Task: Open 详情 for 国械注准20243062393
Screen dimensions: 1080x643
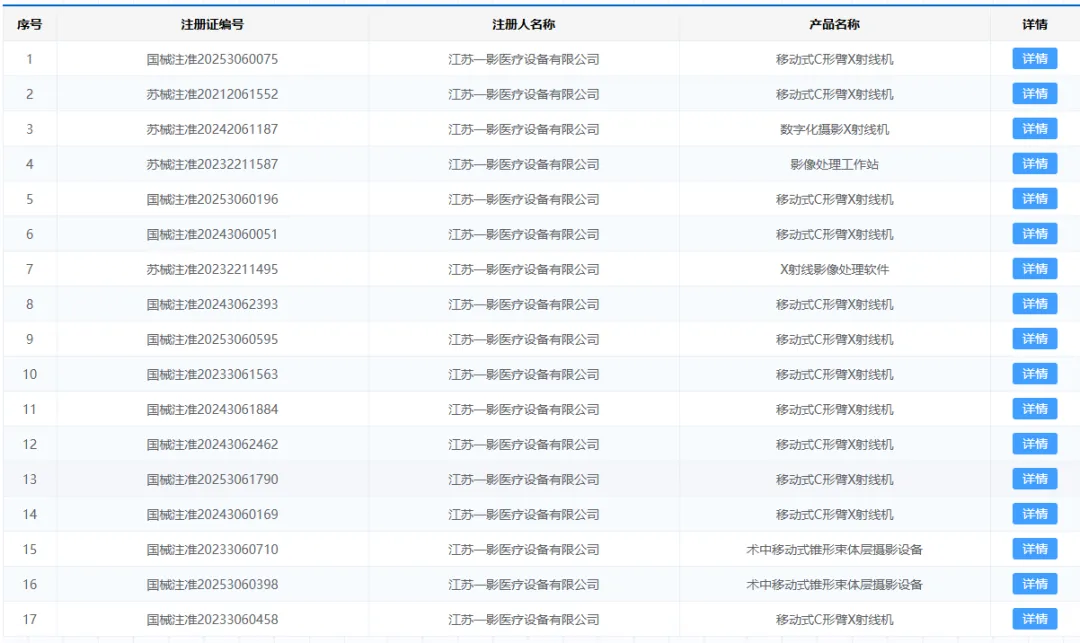Action: pos(1035,304)
